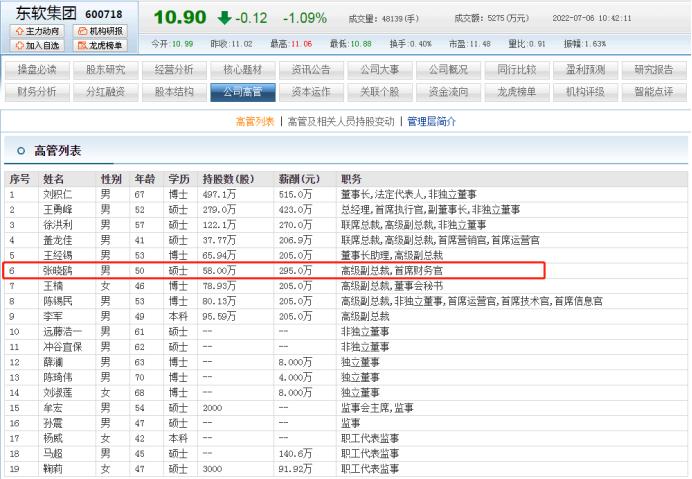Select executive name 薛澜
Screen dimensions: 692x479
[53, 362]
